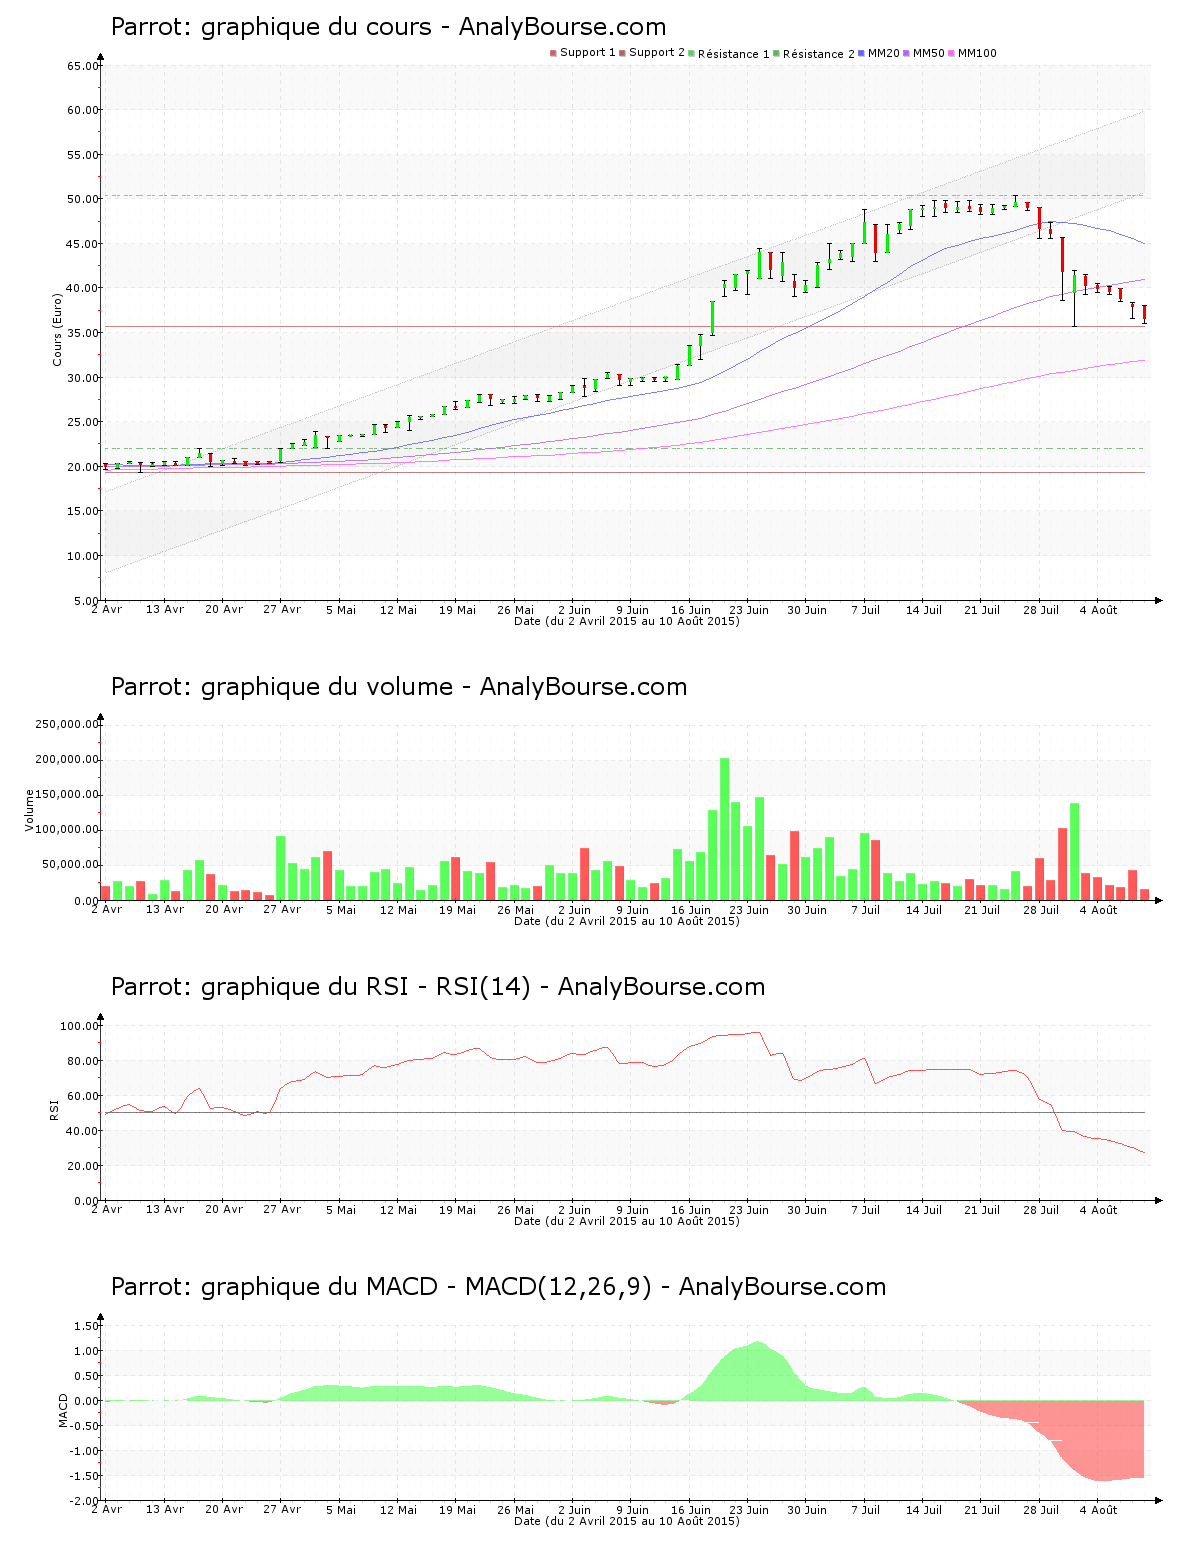Click the green MACD peak near 23 Juin
This screenshot has height=1550, width=1200.
[756, 1370]
